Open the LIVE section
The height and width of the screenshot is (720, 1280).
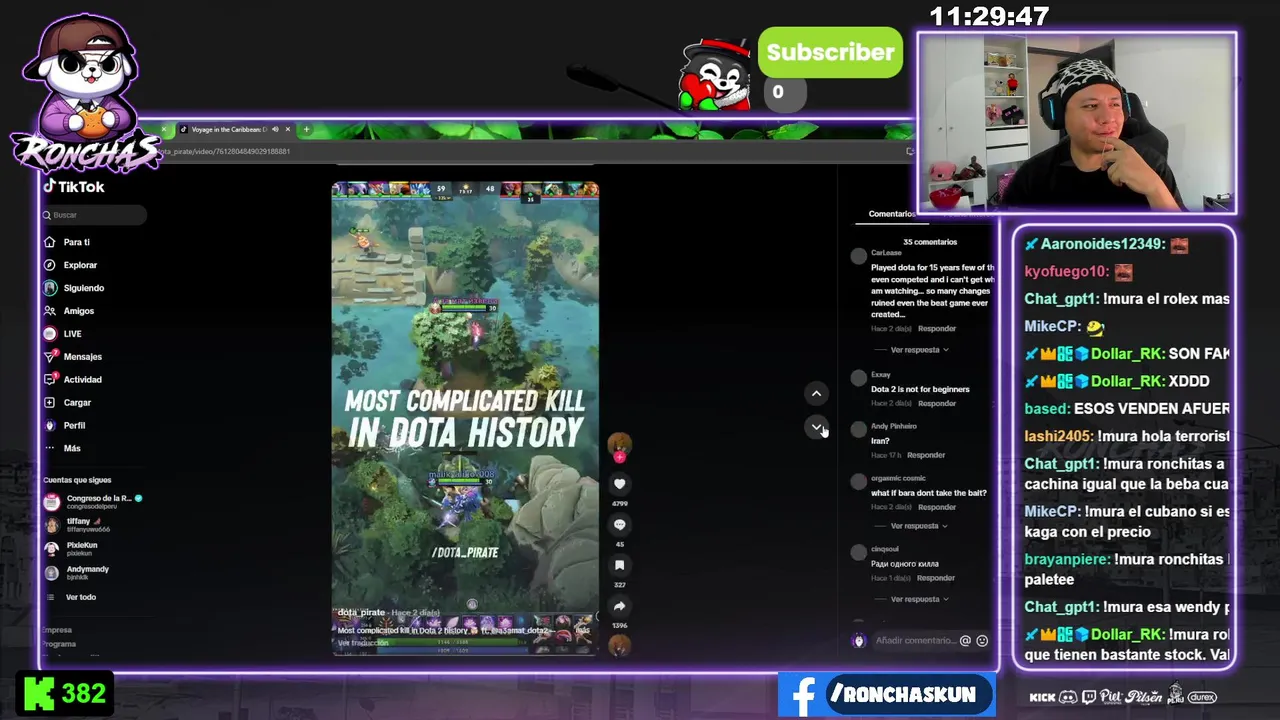click(63, 334)
